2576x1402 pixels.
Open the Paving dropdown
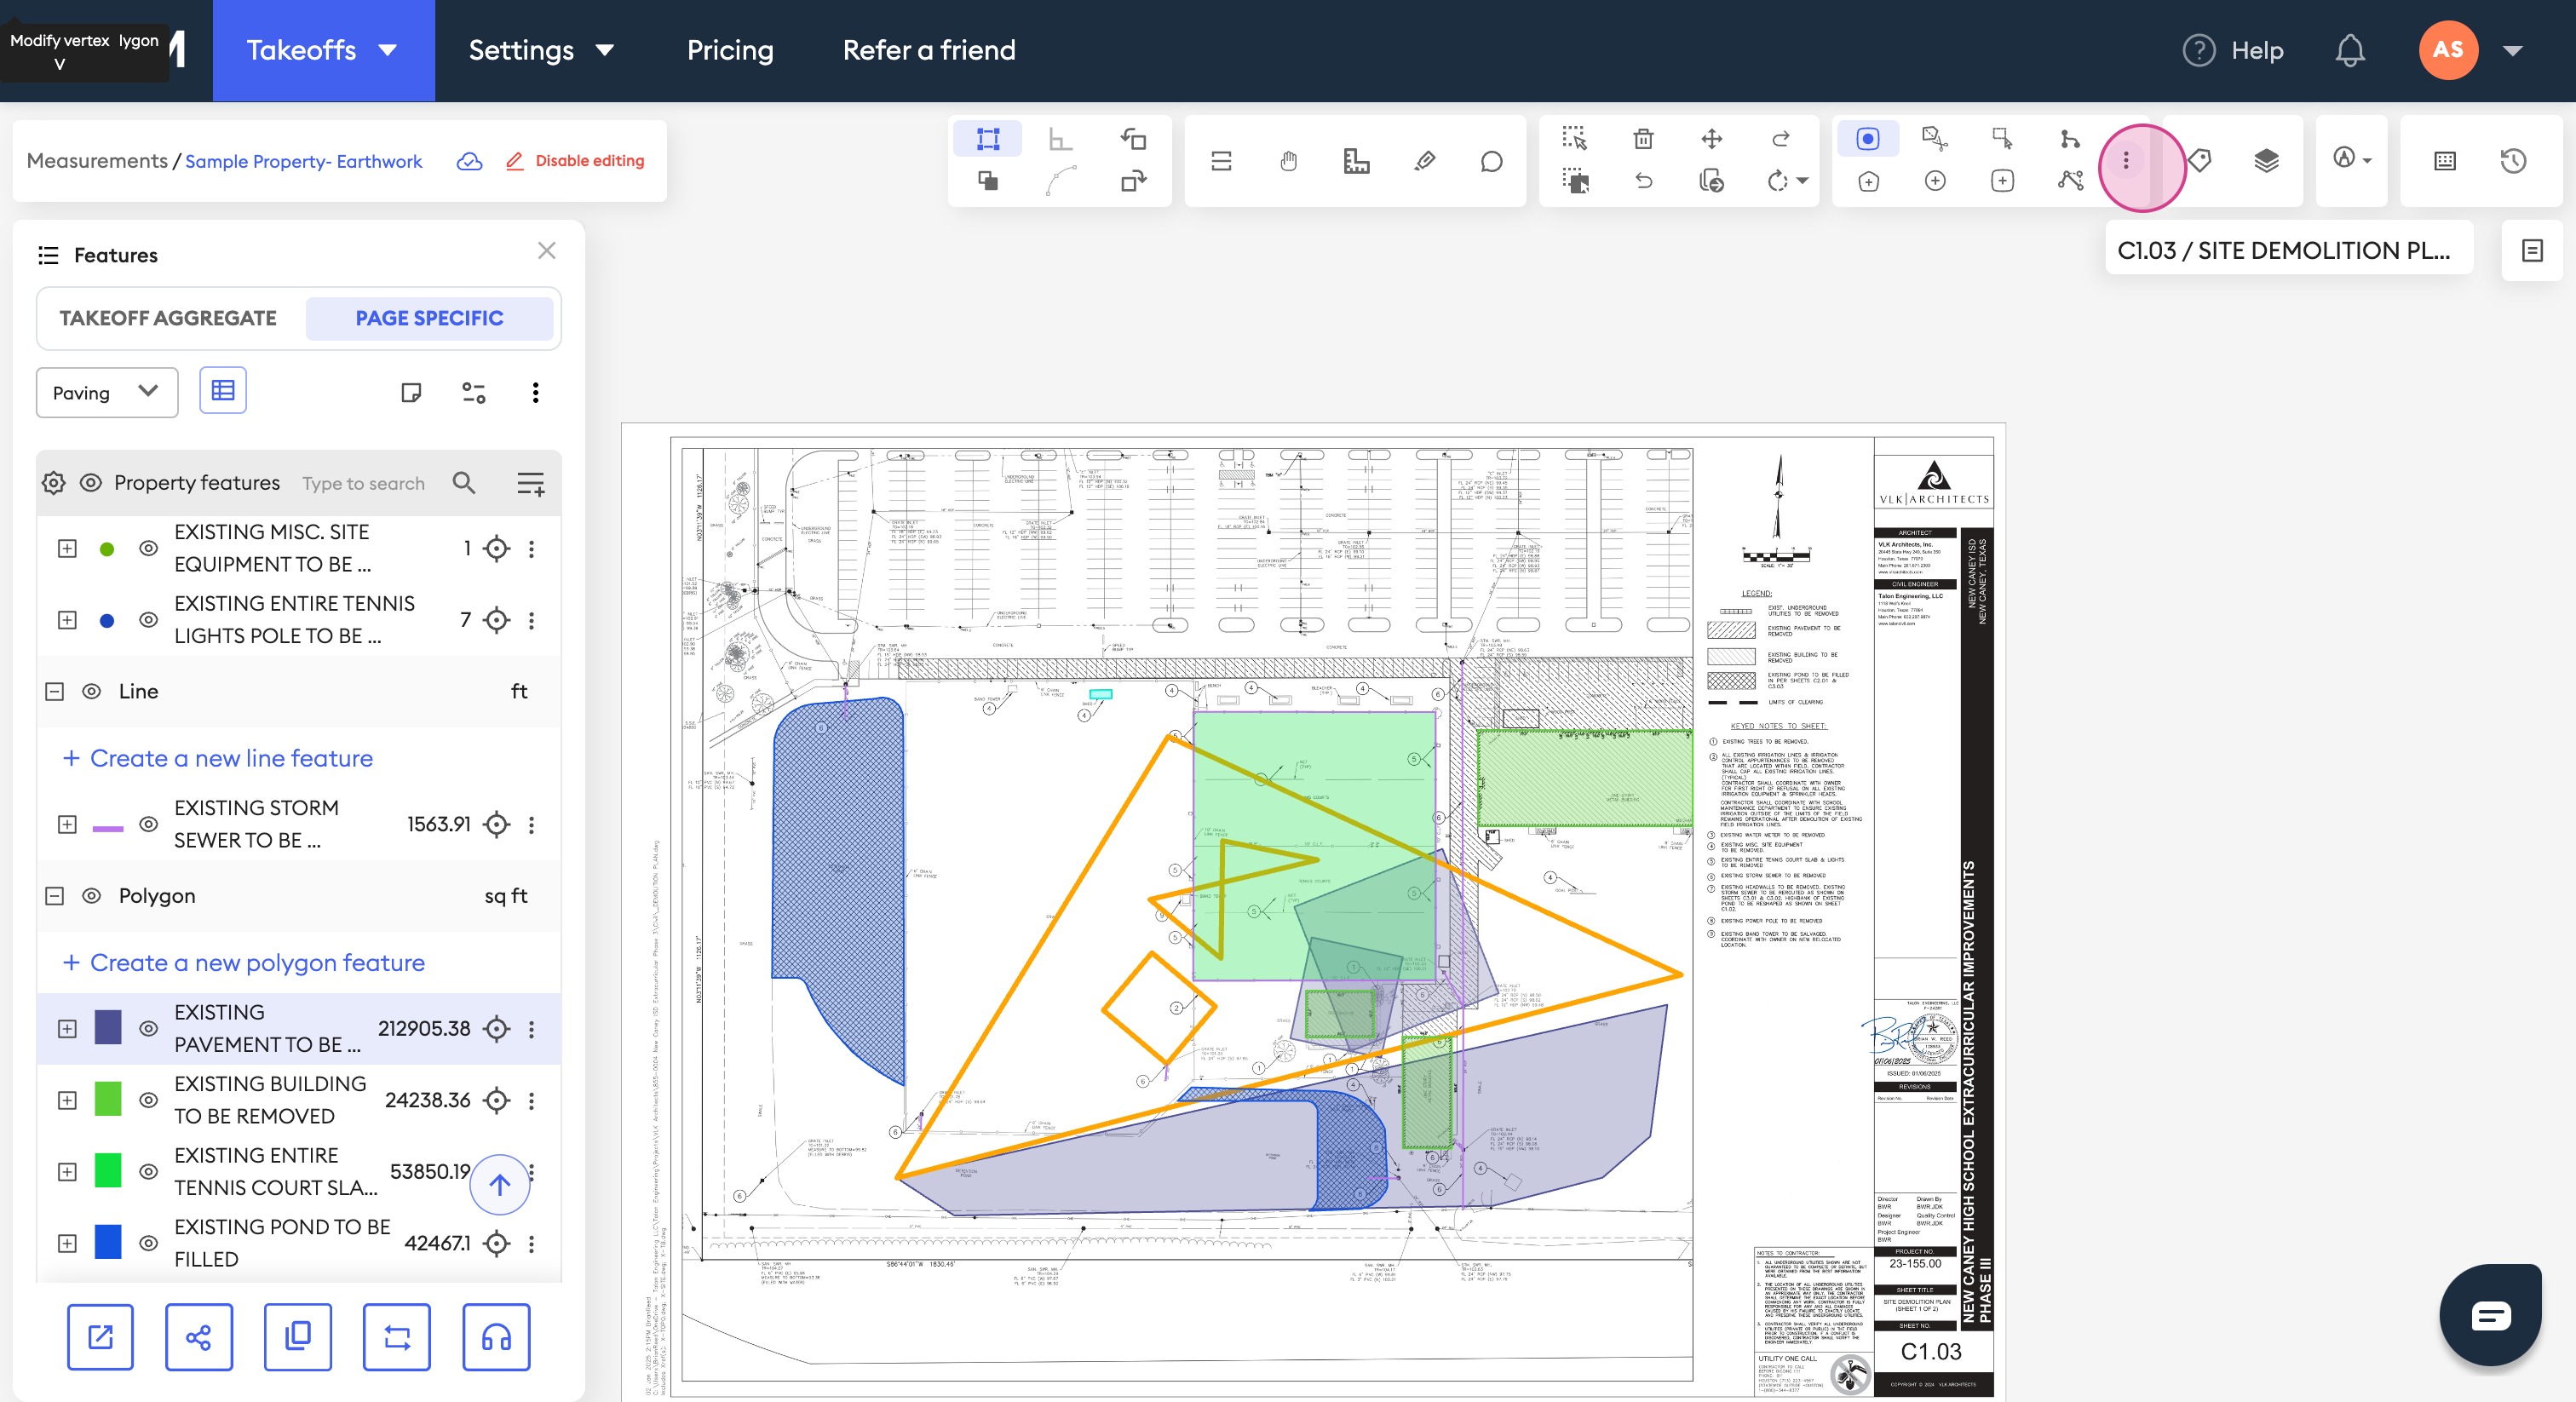[106, 392]
